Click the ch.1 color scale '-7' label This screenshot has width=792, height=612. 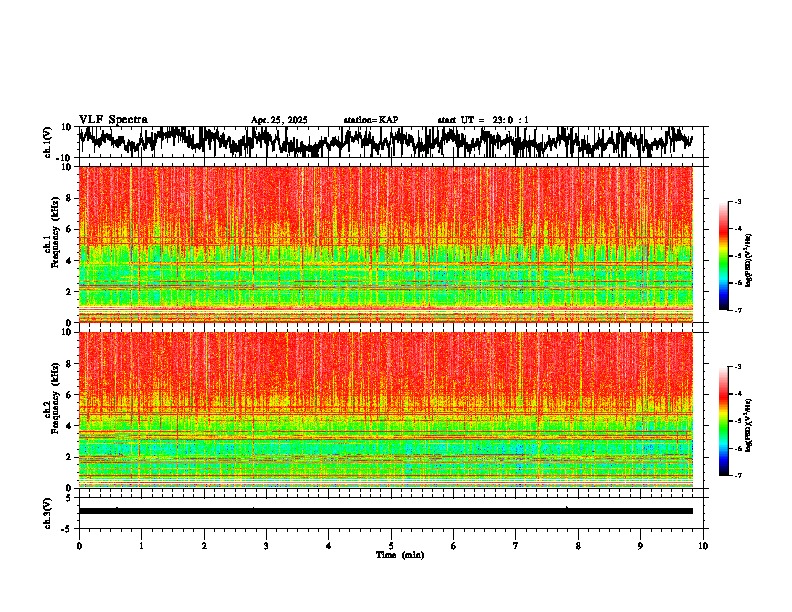click(738, 310)
